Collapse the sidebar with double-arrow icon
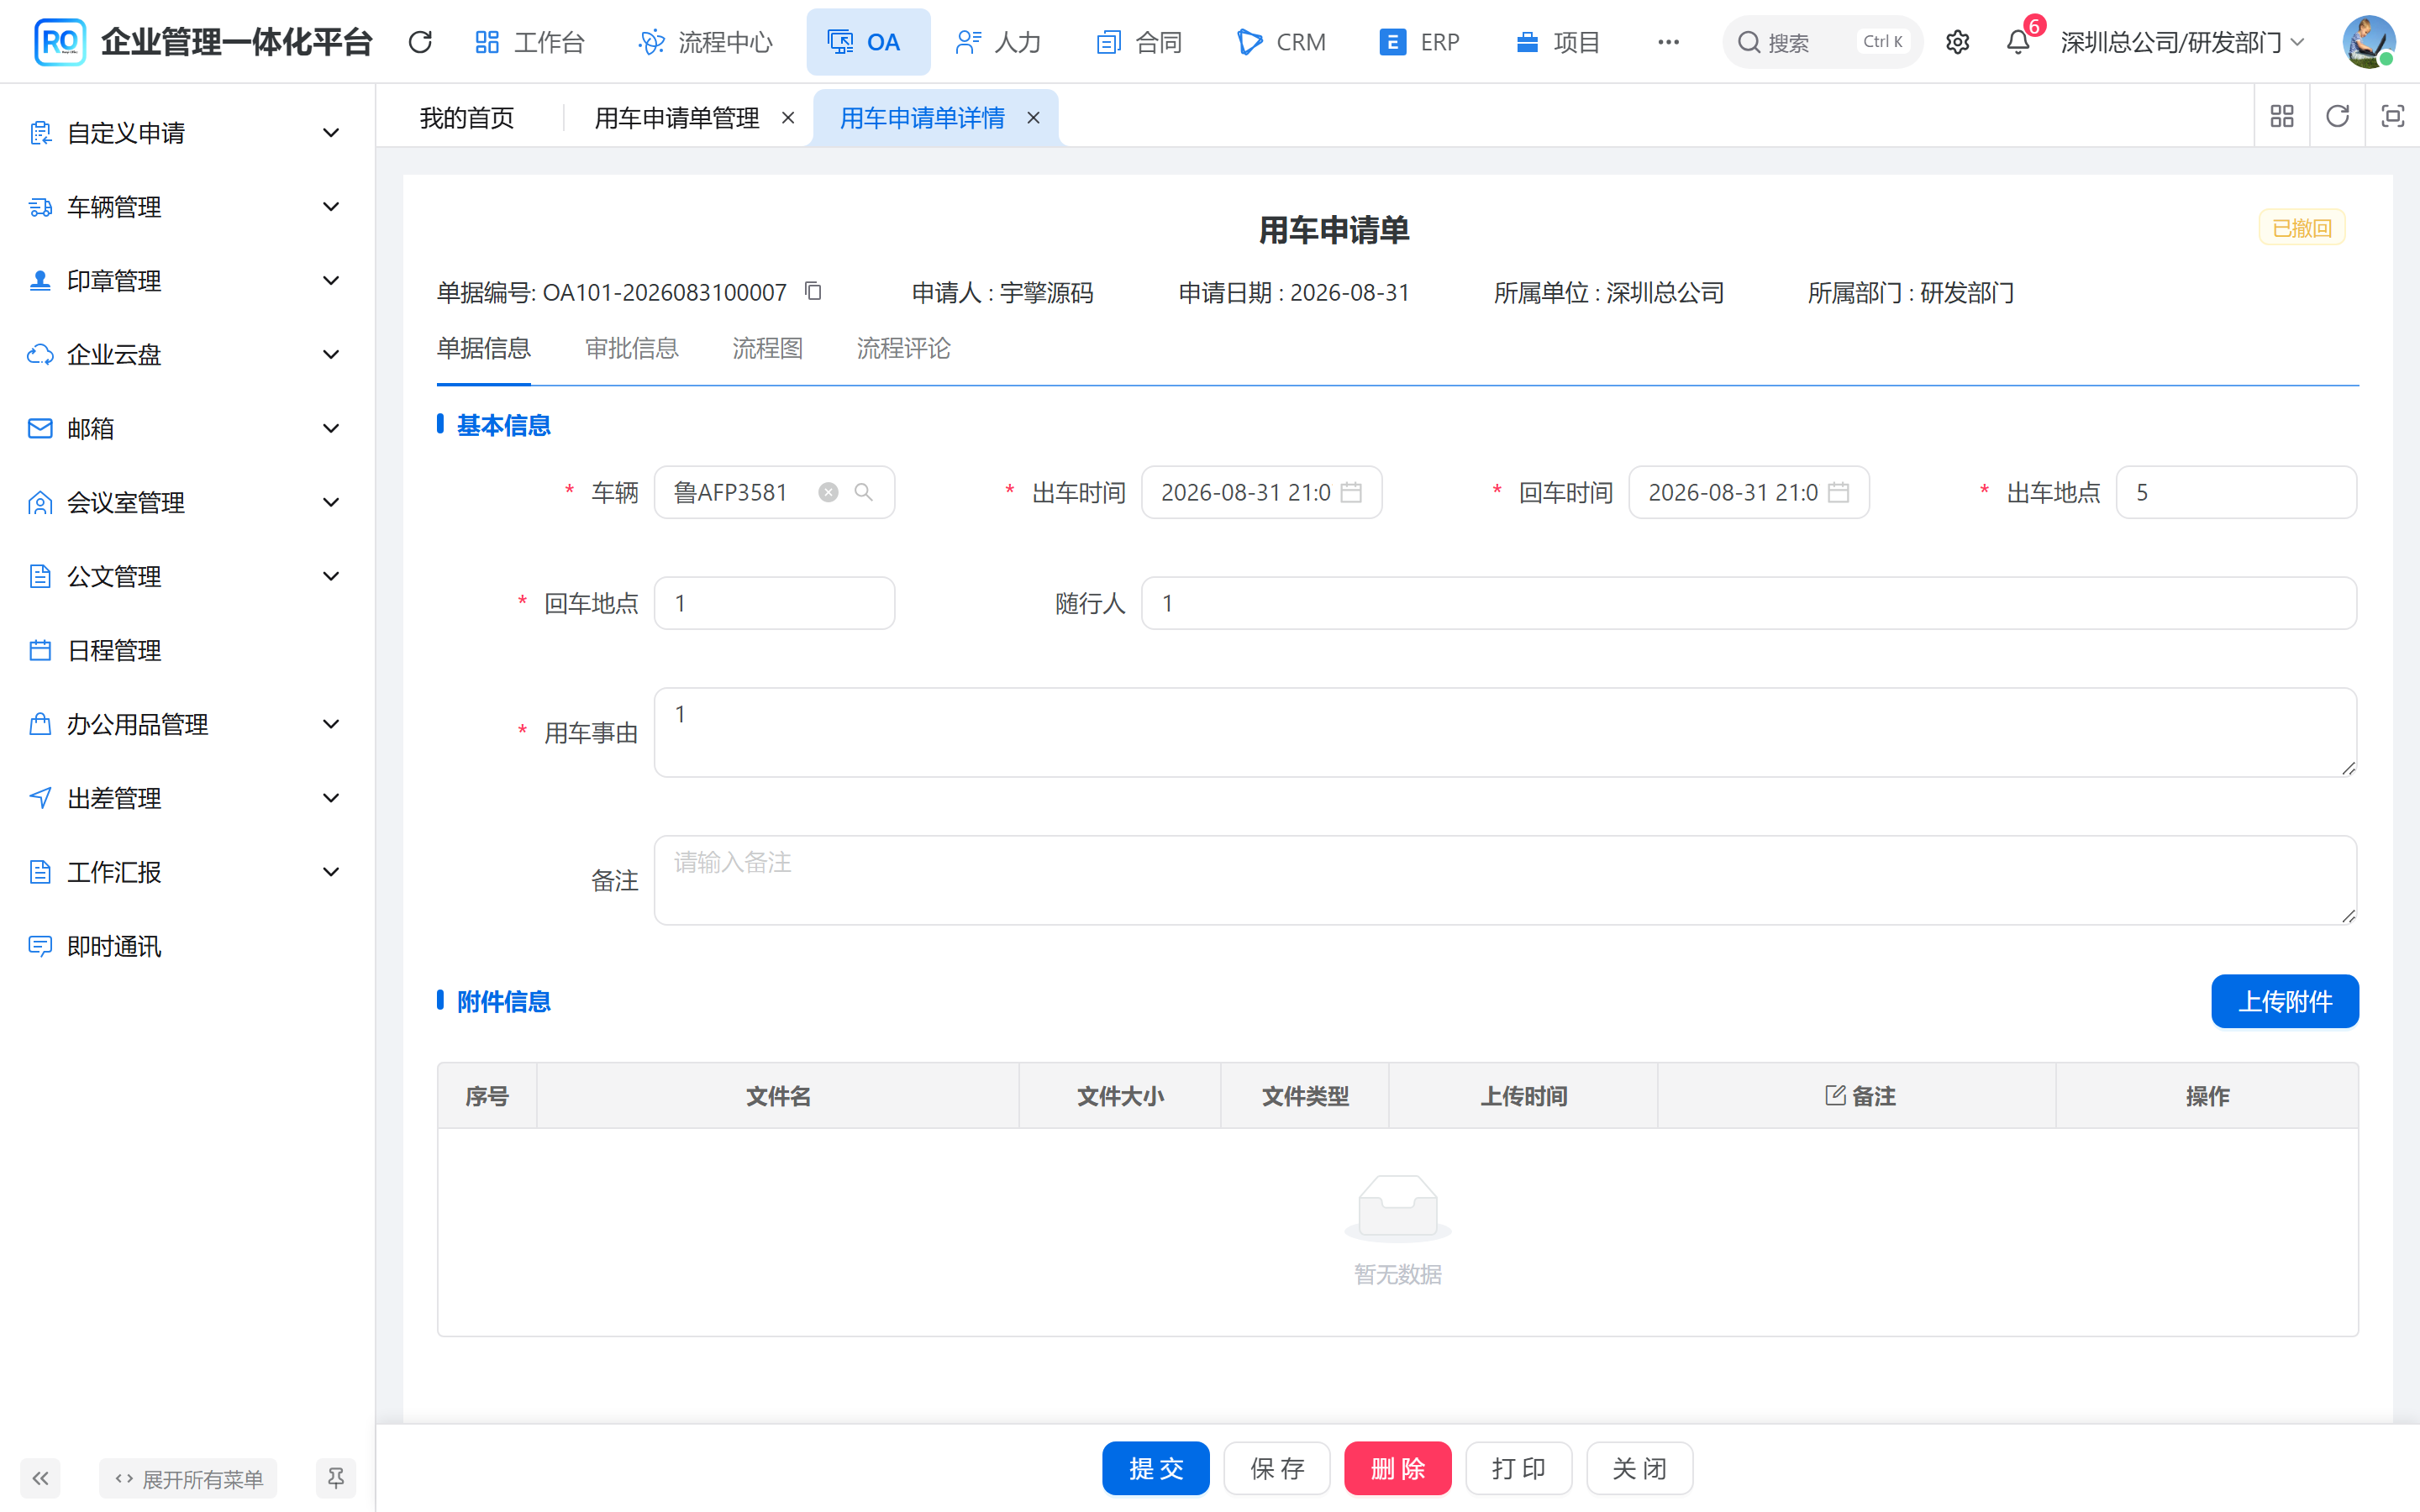Image resolution: width=2420 pixels, height=1512 pixels. click(x=40, y=1478)
